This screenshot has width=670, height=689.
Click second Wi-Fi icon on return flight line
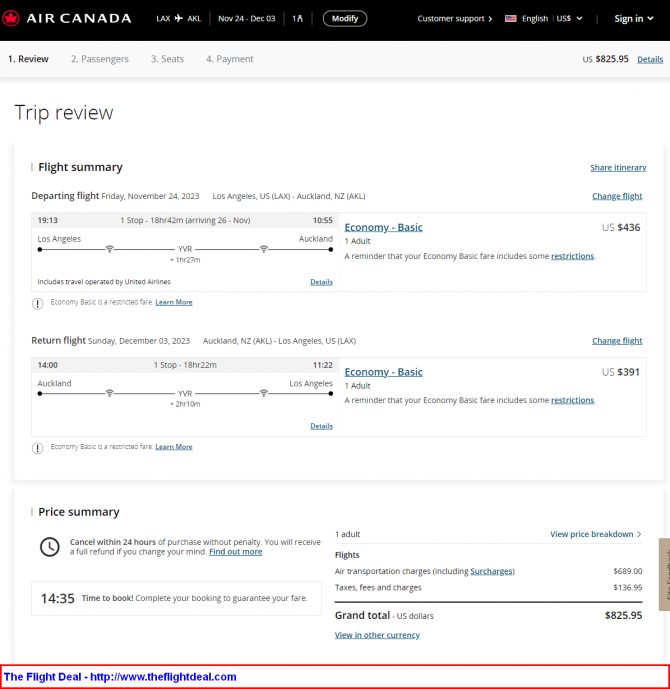click(264, 393)
